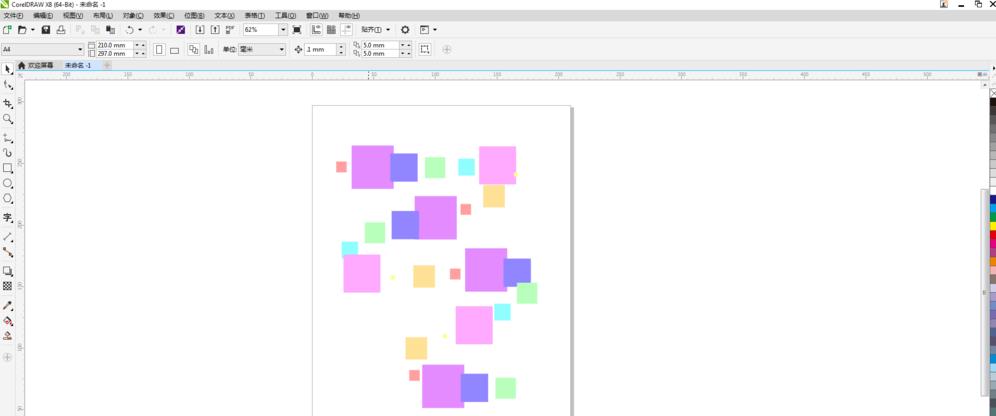996x416 pixels.
Task: Select the Crop tool
Action: pos(8,103)
